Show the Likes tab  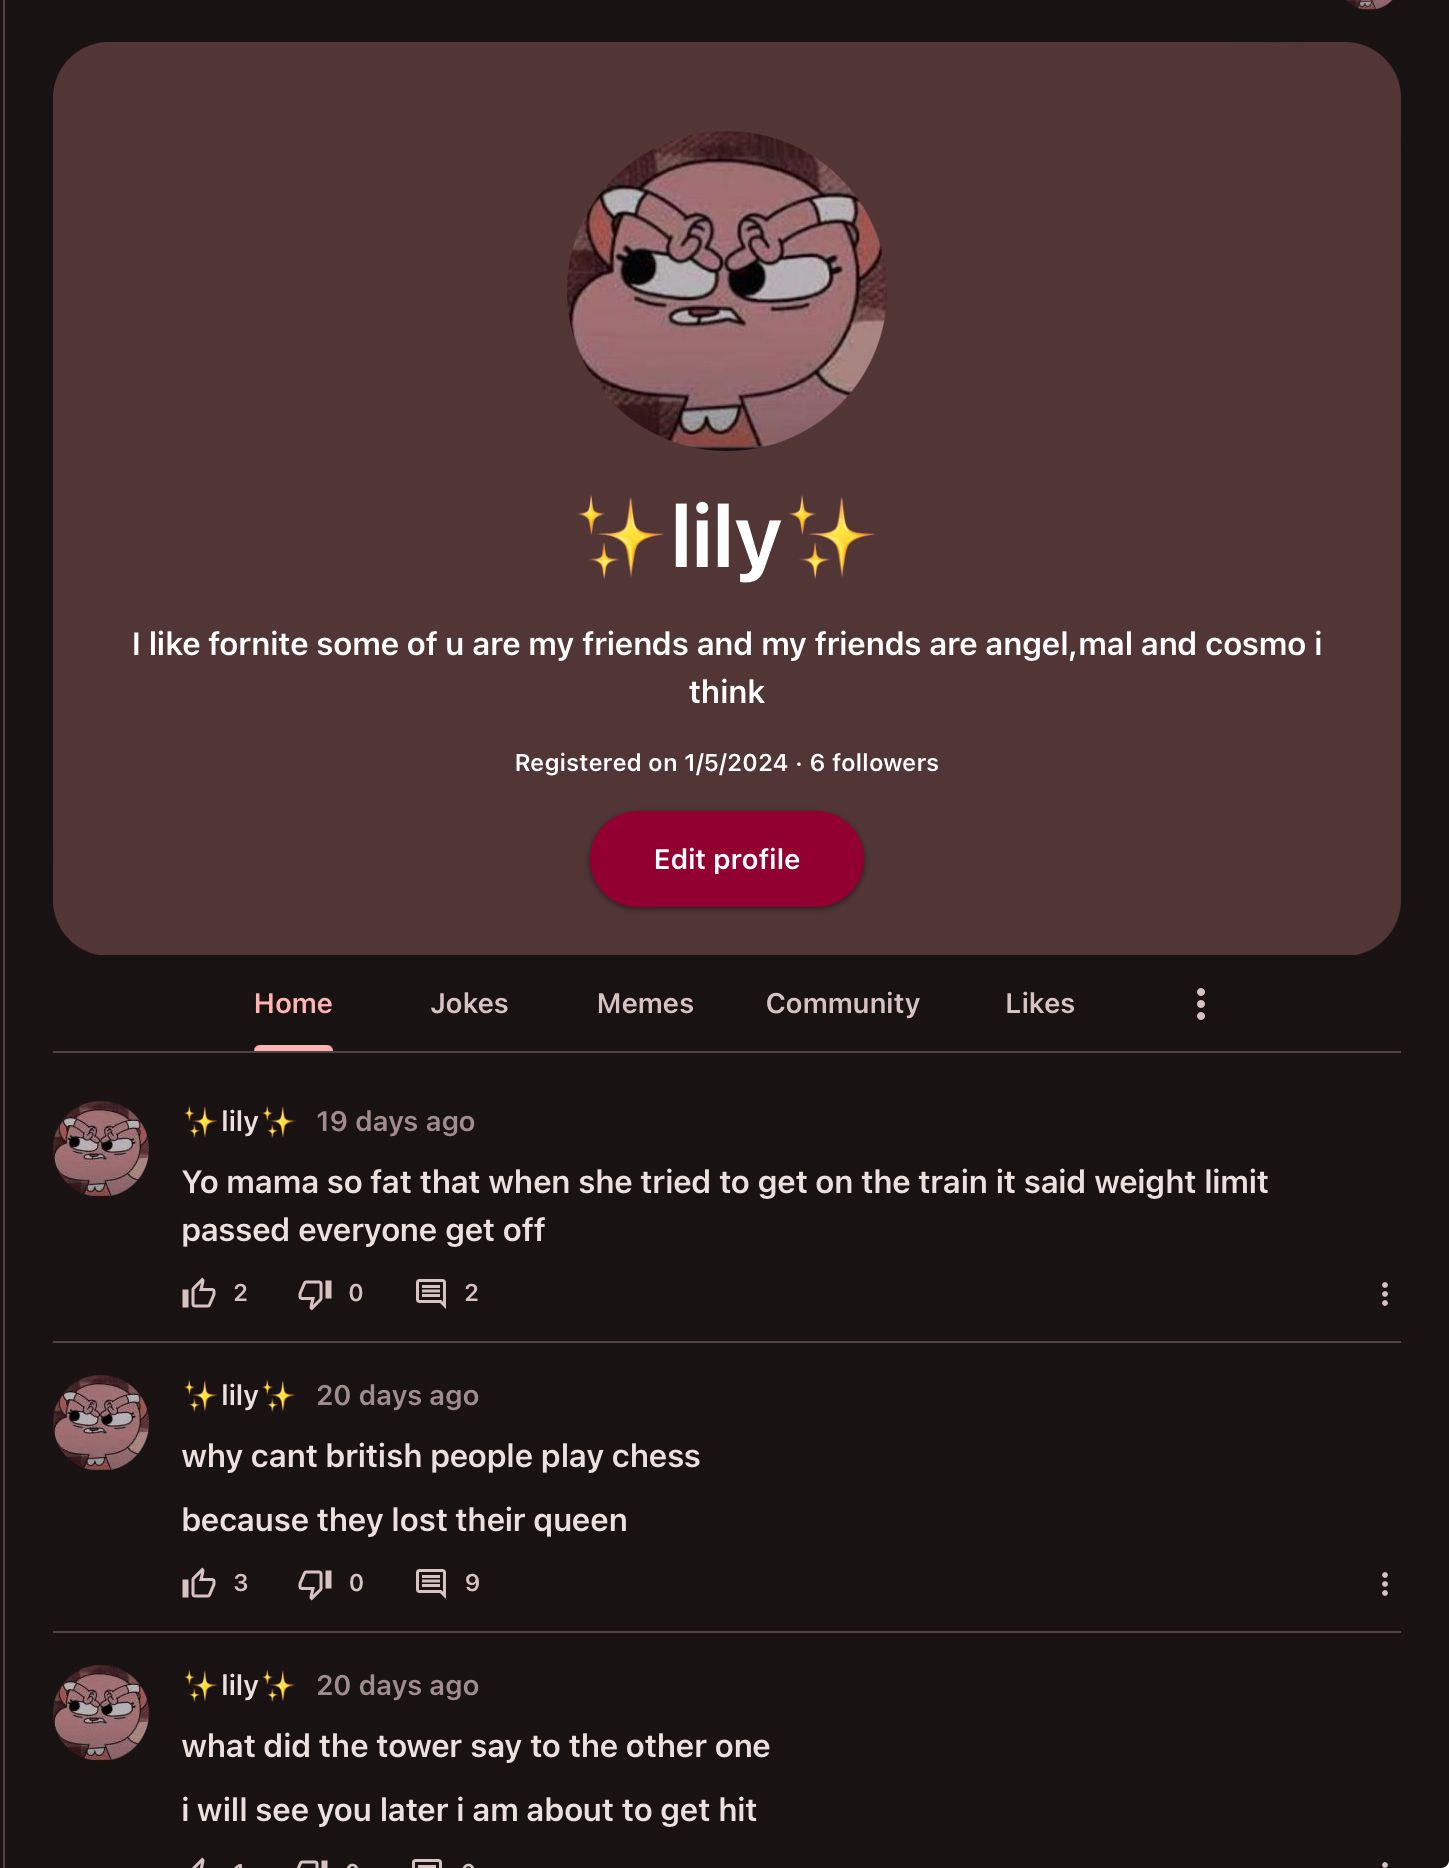pos(1039,1004)
